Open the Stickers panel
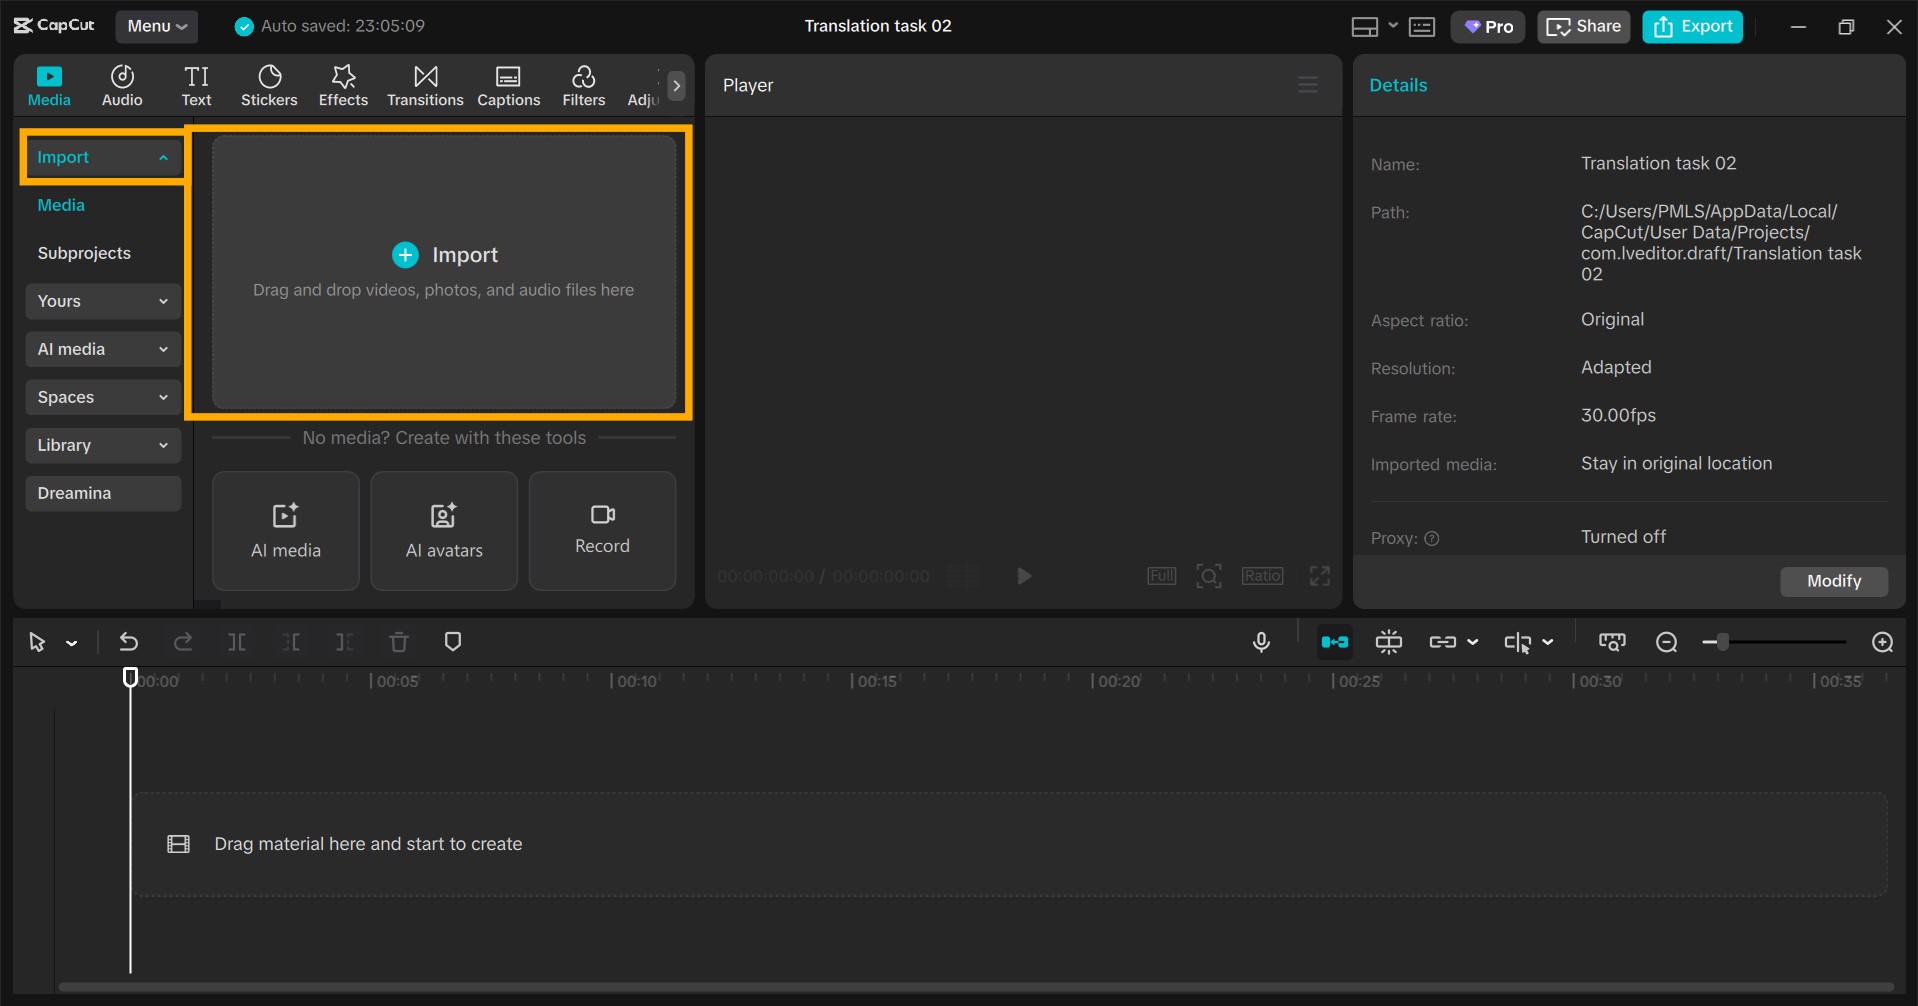Screen dimensions: 1918x1006 pos(269,86)
